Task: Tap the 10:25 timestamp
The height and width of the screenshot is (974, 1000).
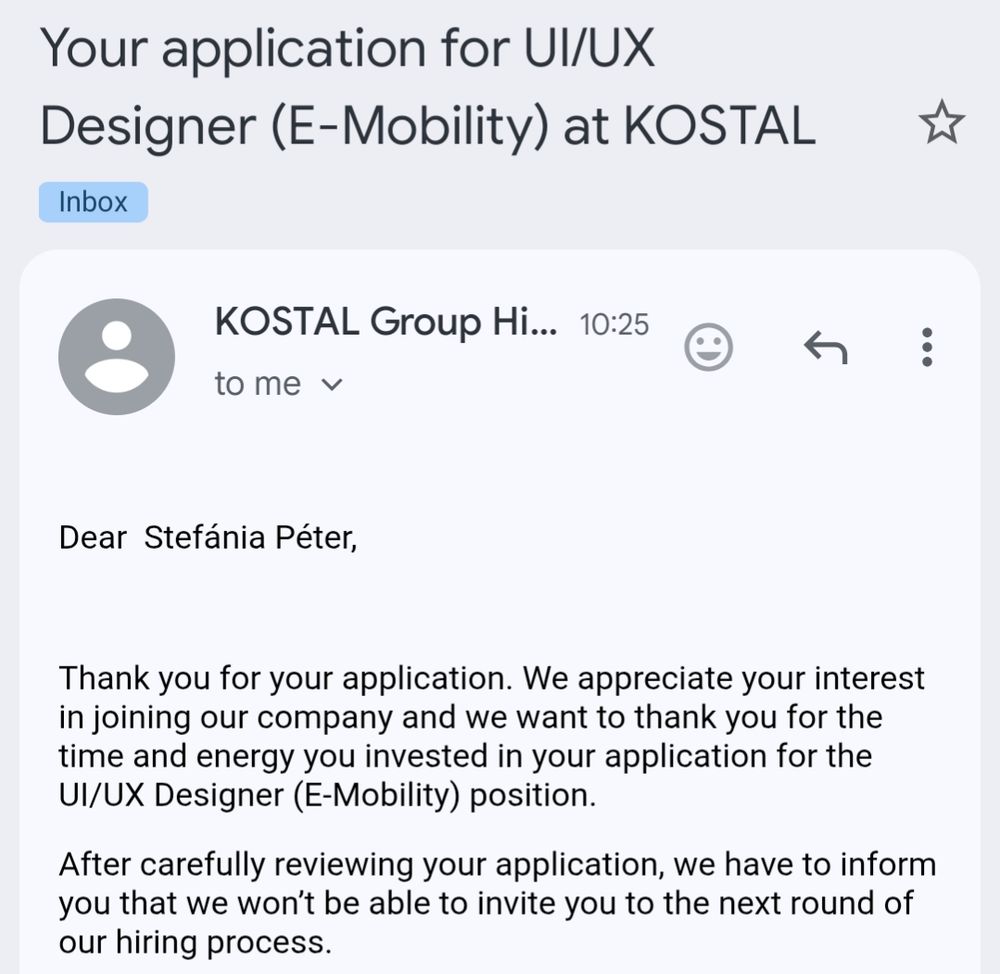Action: pos(614,324)
